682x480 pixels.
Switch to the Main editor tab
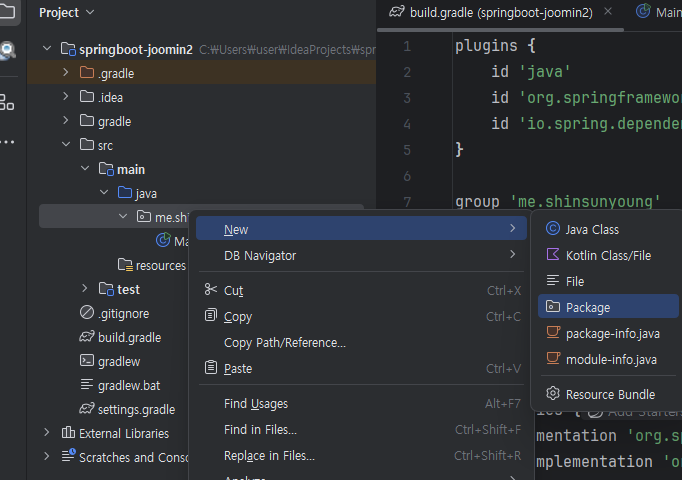tap(658, 13)
